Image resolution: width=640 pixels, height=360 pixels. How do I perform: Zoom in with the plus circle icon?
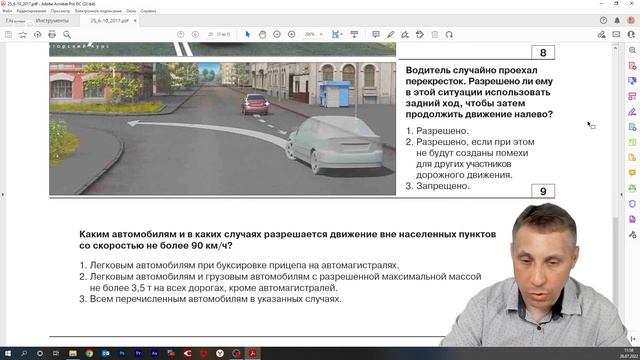click(291, 35)
